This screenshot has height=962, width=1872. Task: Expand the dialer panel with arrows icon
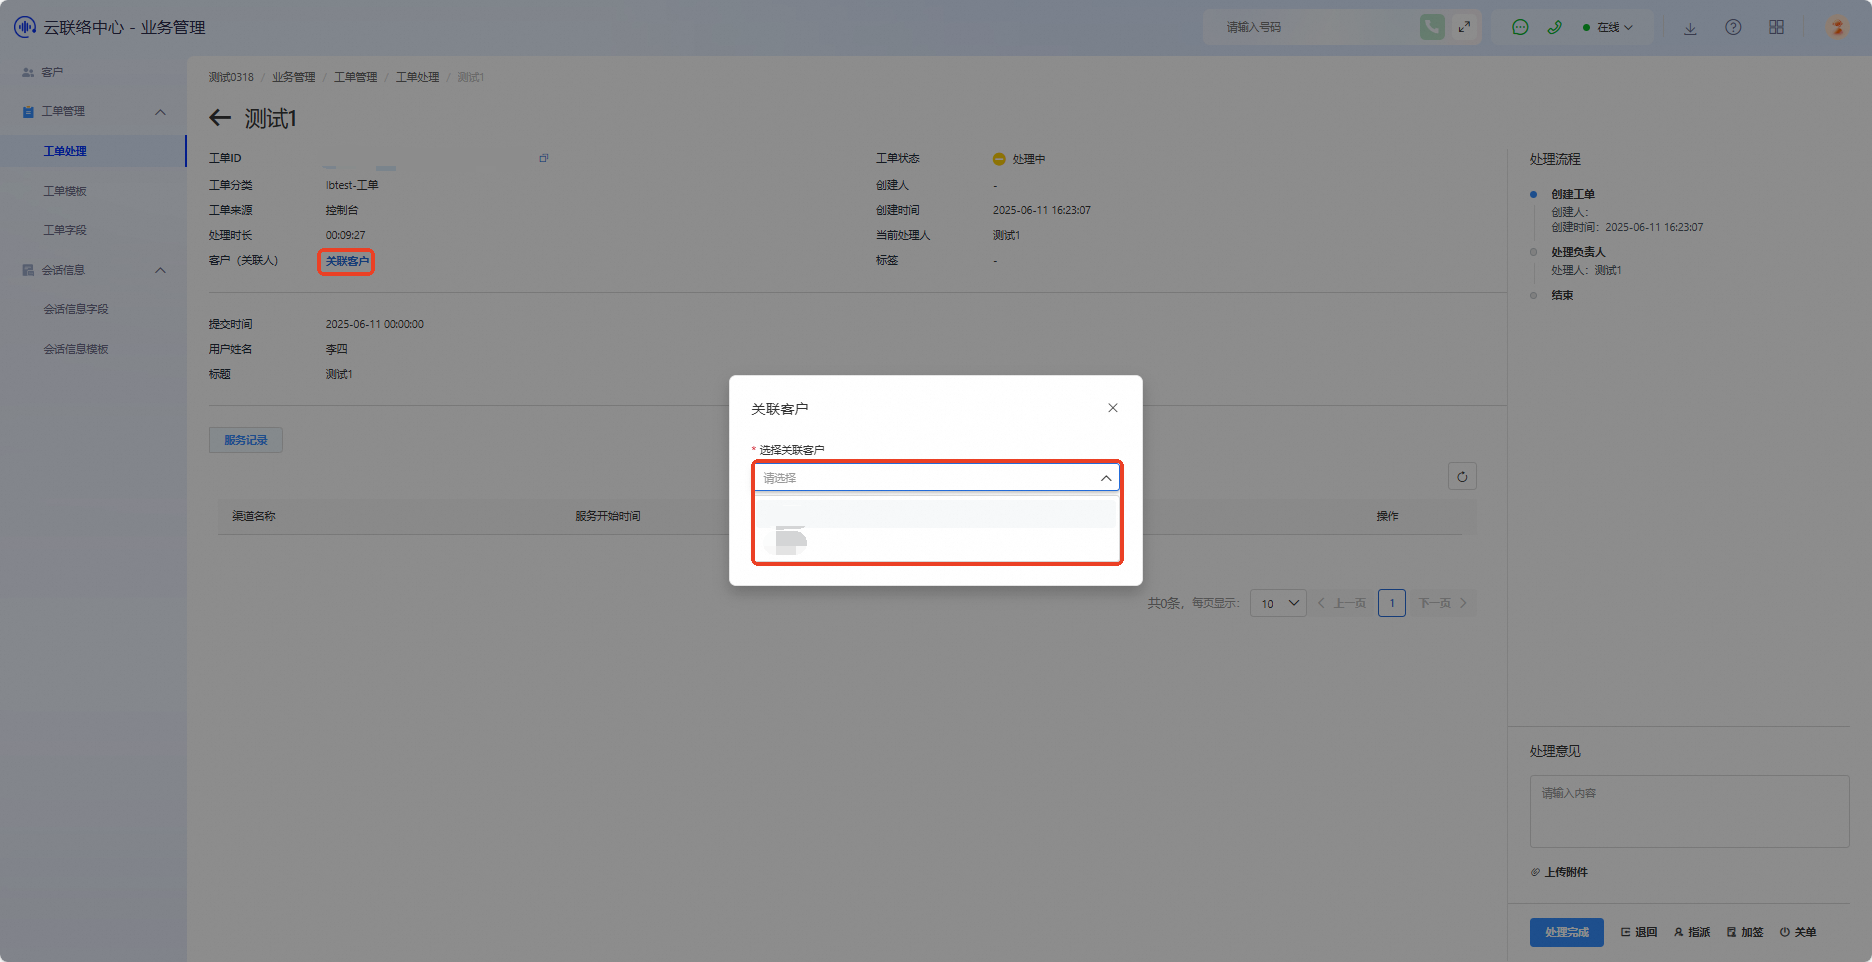(1464, 27)
